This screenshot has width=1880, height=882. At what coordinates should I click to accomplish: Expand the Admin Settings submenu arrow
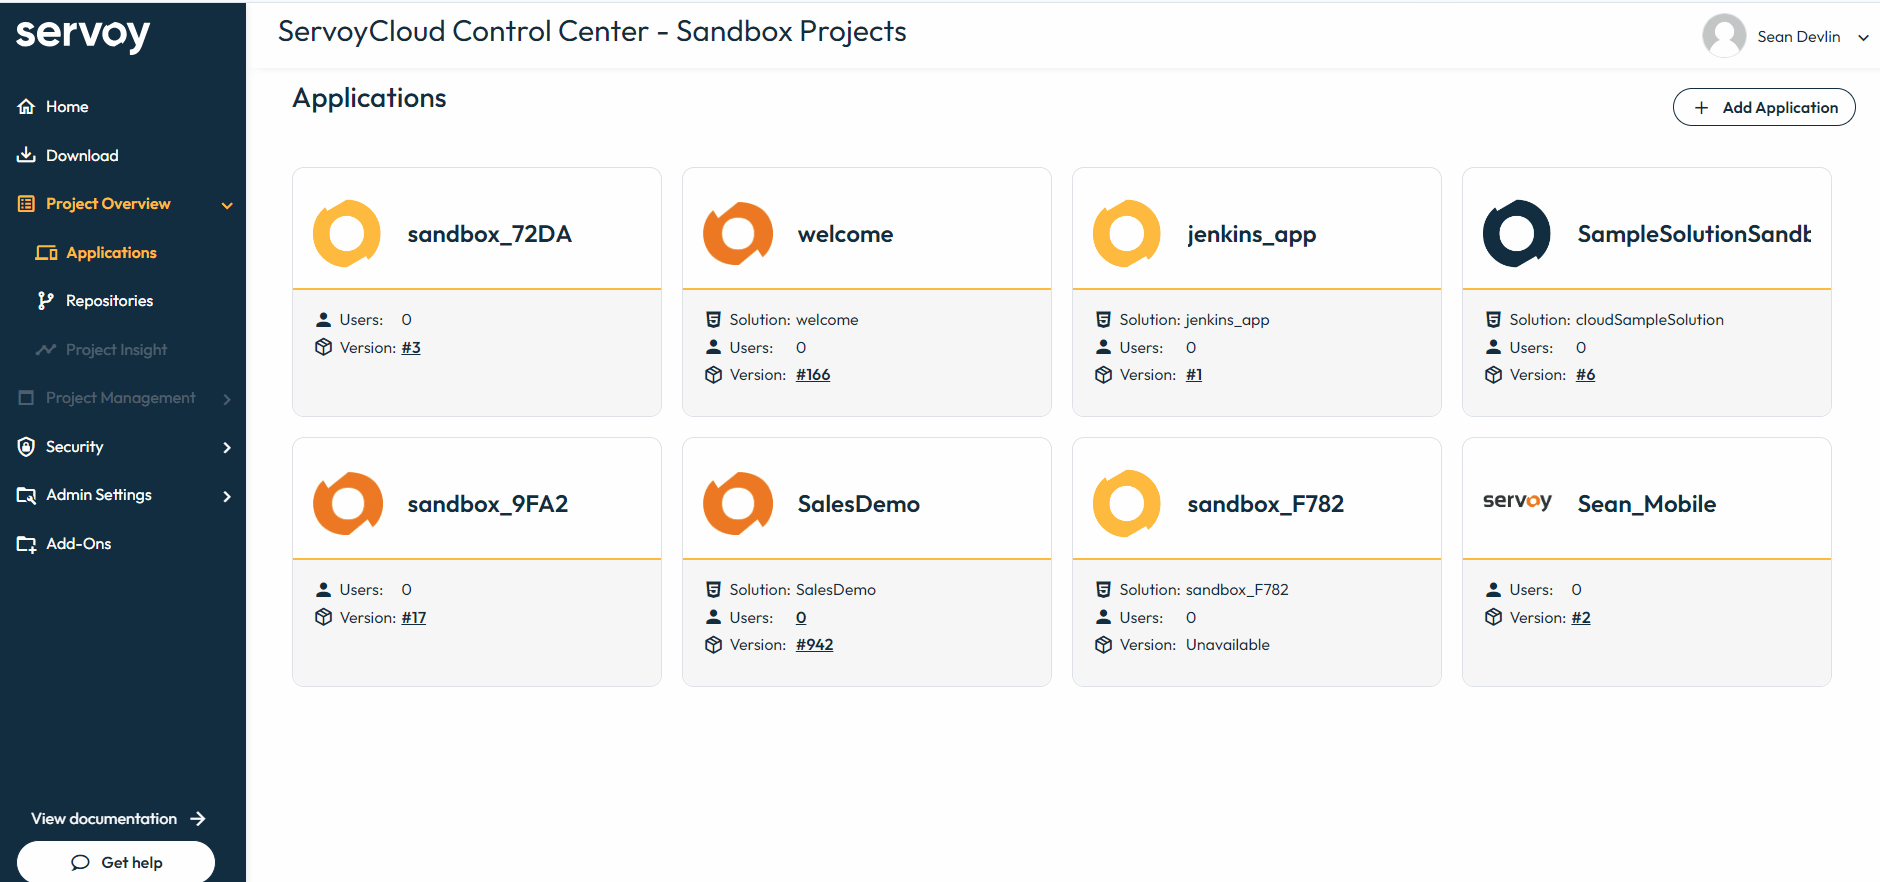[x=227, y=496]
